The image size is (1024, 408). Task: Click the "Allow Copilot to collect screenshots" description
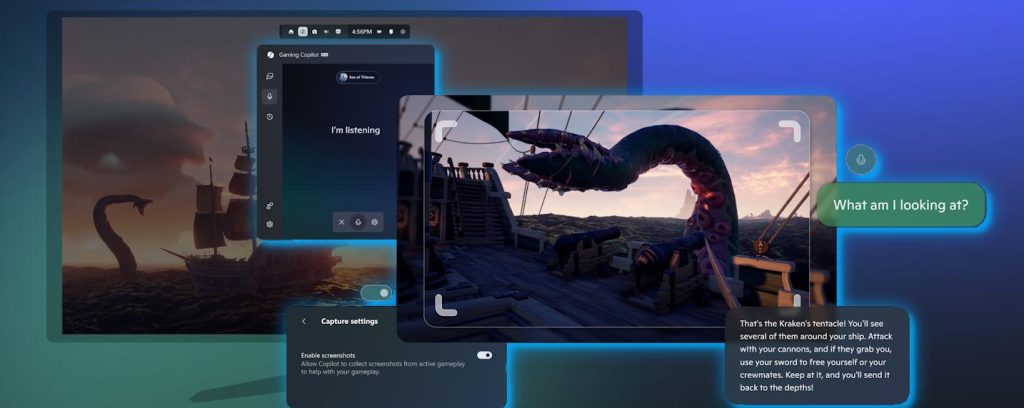coord(383,368)
